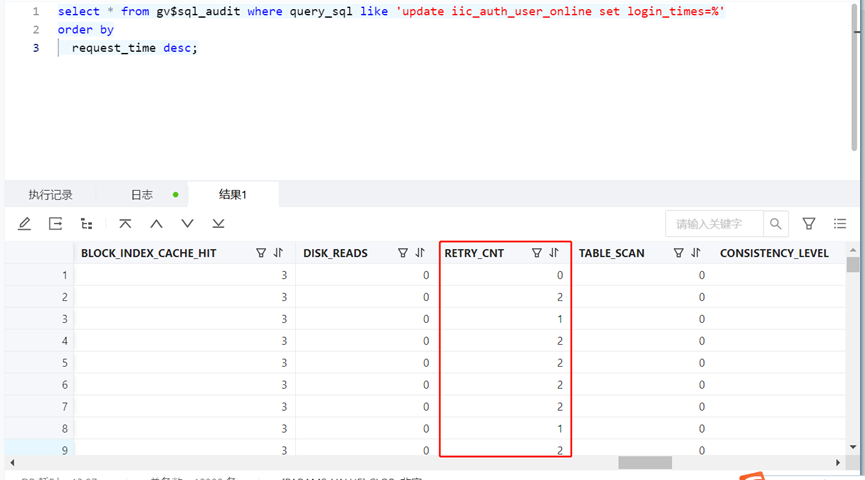865x480 pixels.
Task: Select row number 8 in results
Action: [x=39, y=429]
